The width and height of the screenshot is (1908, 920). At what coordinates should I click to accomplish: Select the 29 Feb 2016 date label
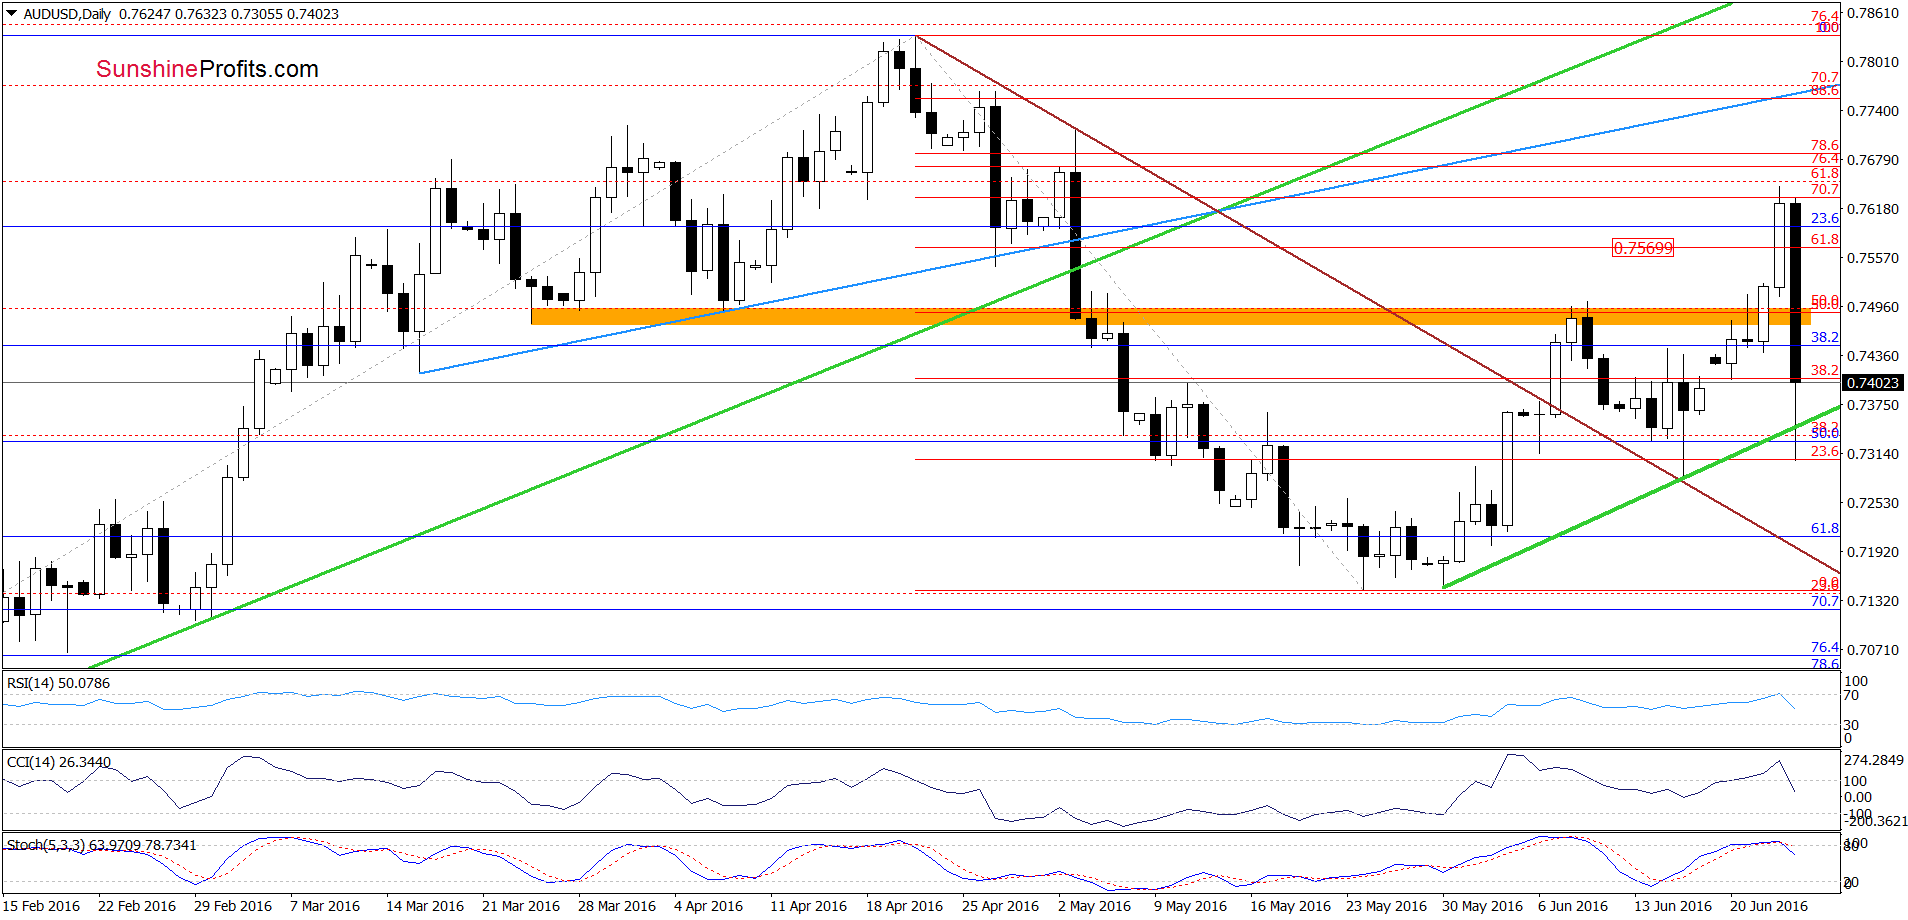(x=233, y=906)
